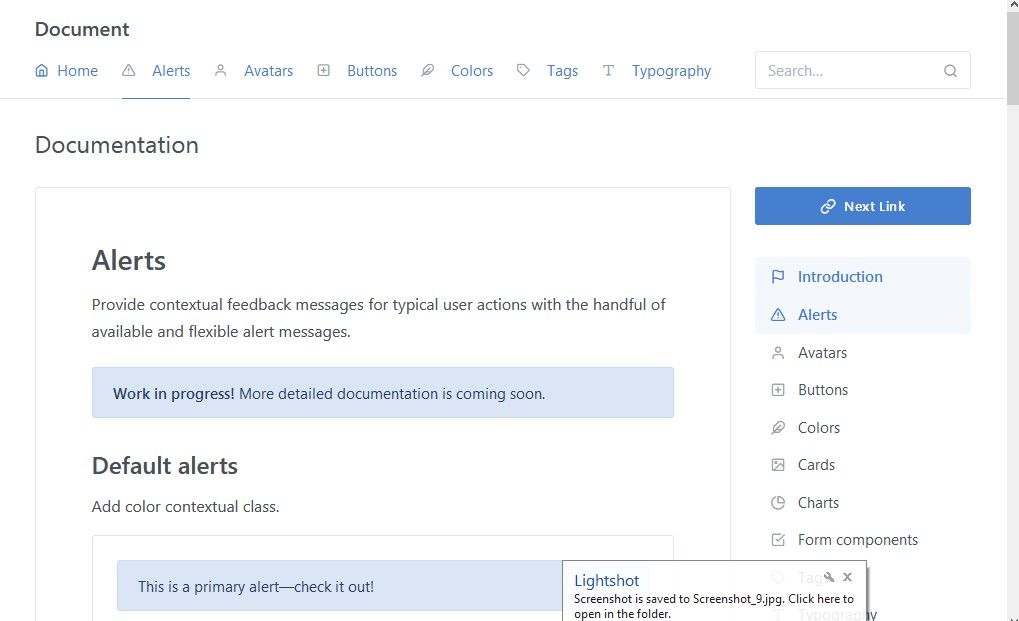Open Lightshot notification settings wrench icon

[x=829, y=577]
